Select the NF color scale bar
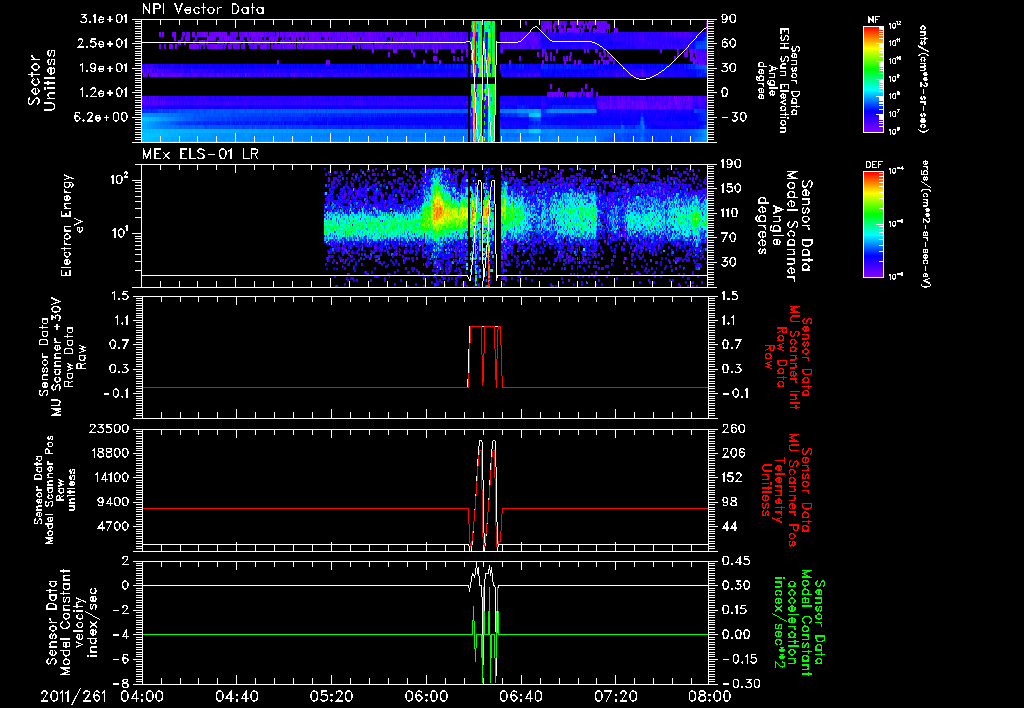The height and width of the screenshot is (708, 1024). tap(874, 79)
